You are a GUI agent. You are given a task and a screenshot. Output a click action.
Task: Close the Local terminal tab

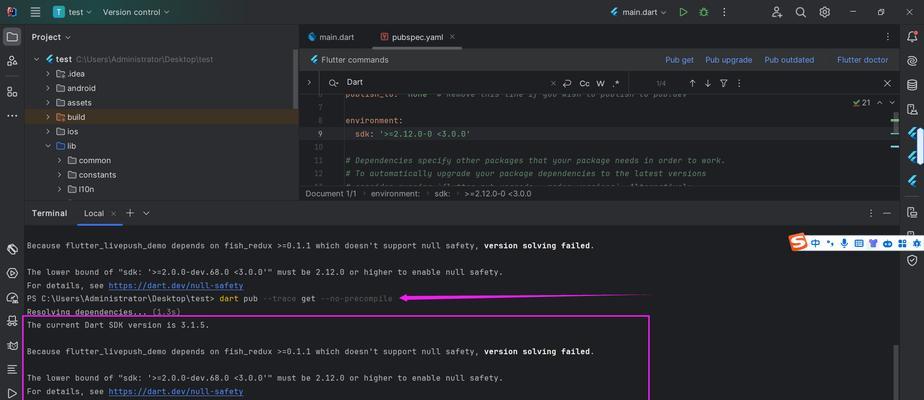[x=114, y=213]
